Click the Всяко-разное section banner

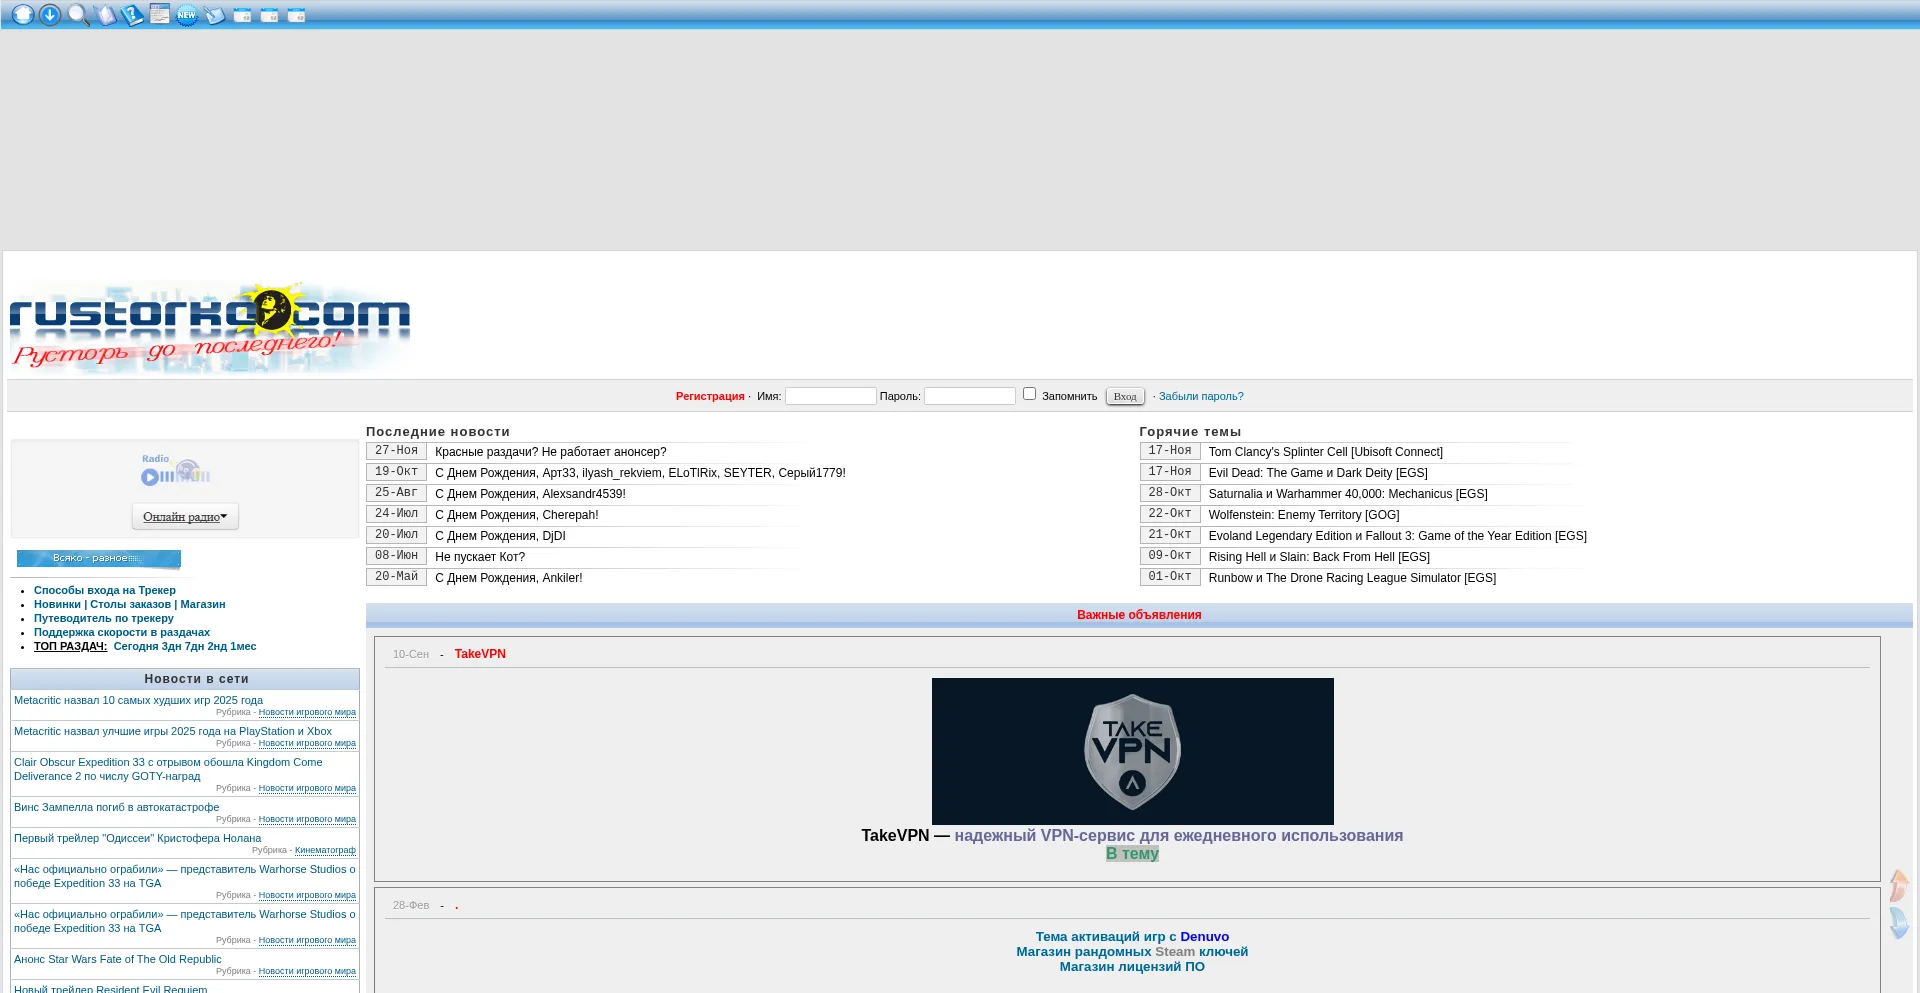coord(98,558)
